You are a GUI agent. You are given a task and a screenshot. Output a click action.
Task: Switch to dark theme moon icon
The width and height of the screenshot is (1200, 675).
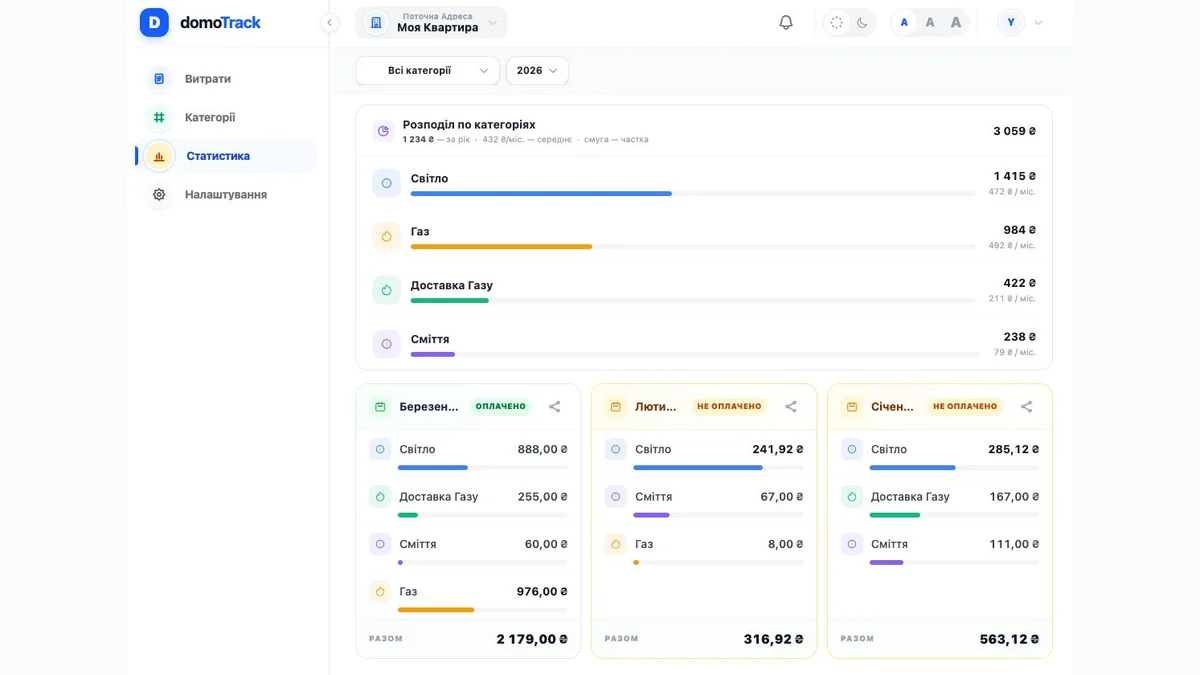tap(862, 22)
